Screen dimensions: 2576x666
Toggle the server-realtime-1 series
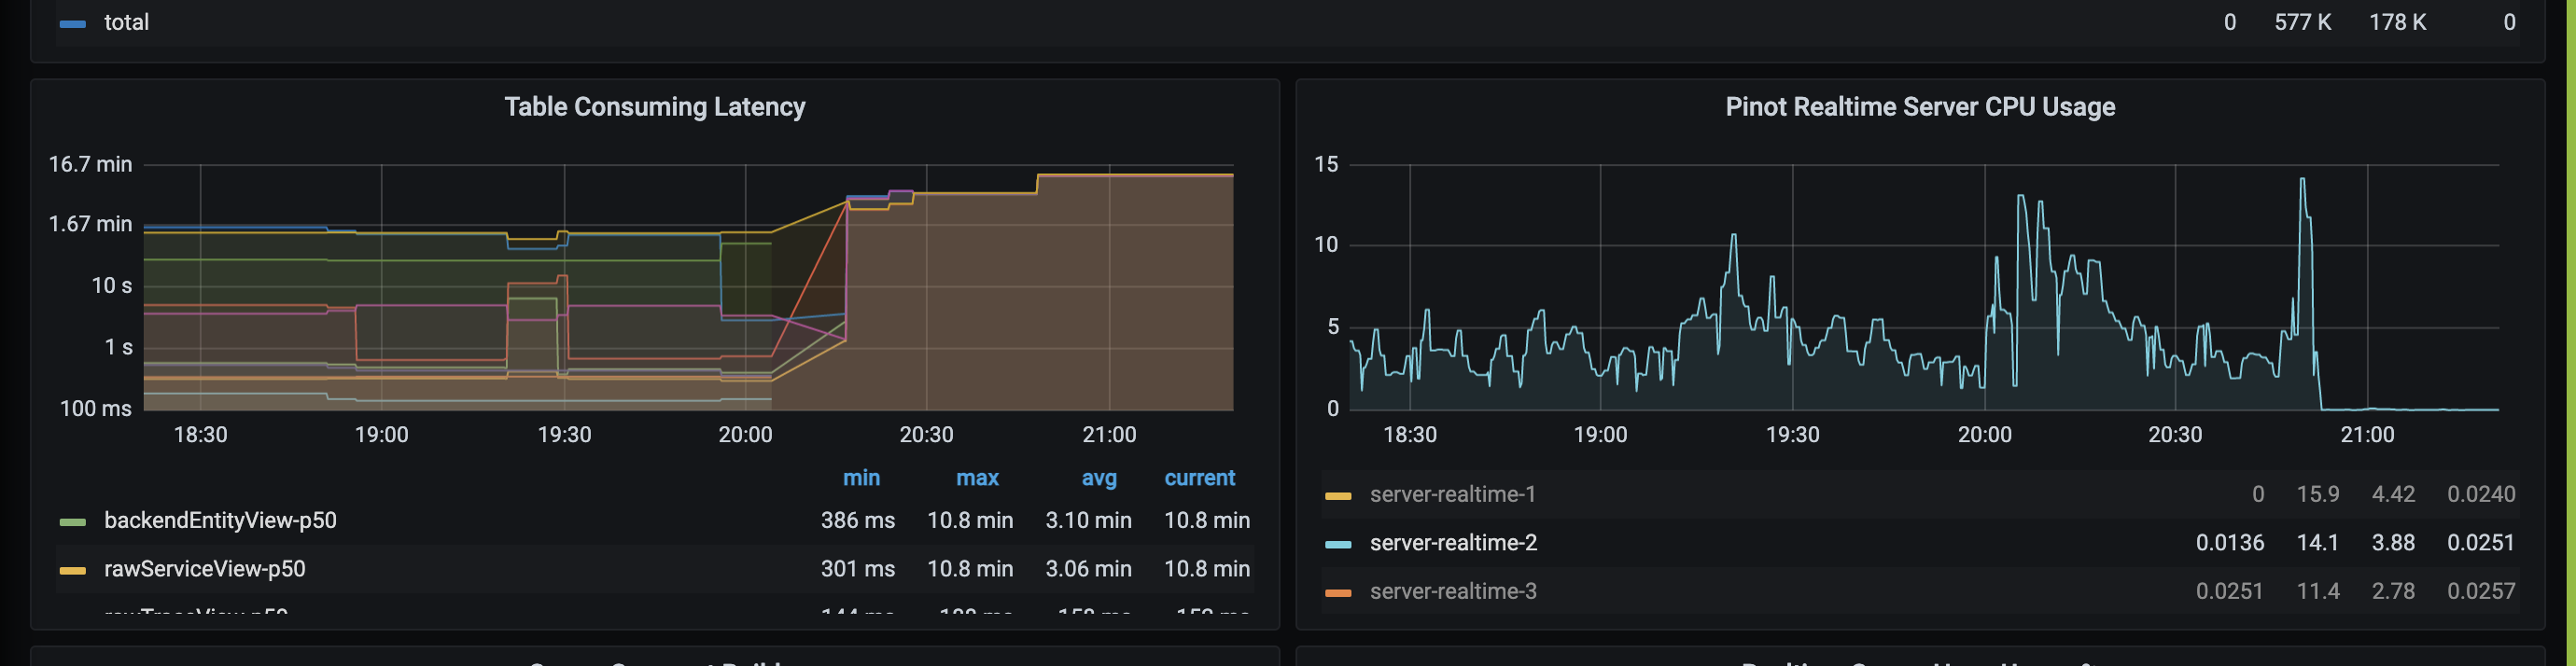point(1452,494)
